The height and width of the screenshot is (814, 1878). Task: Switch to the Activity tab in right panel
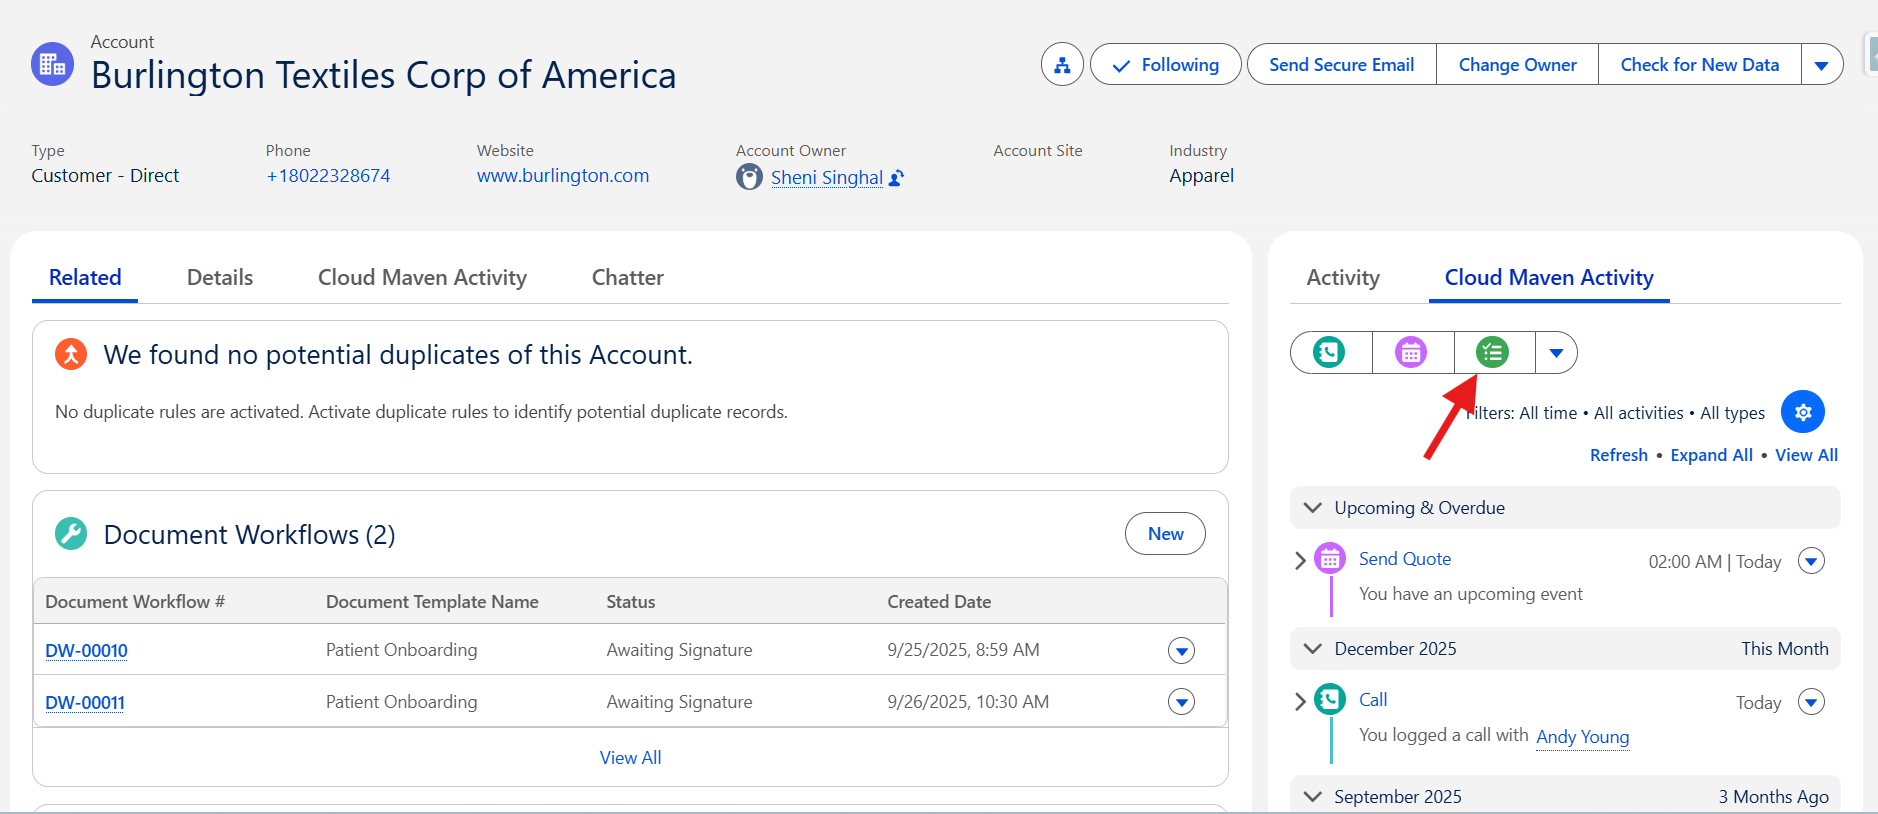point(1343,278)
